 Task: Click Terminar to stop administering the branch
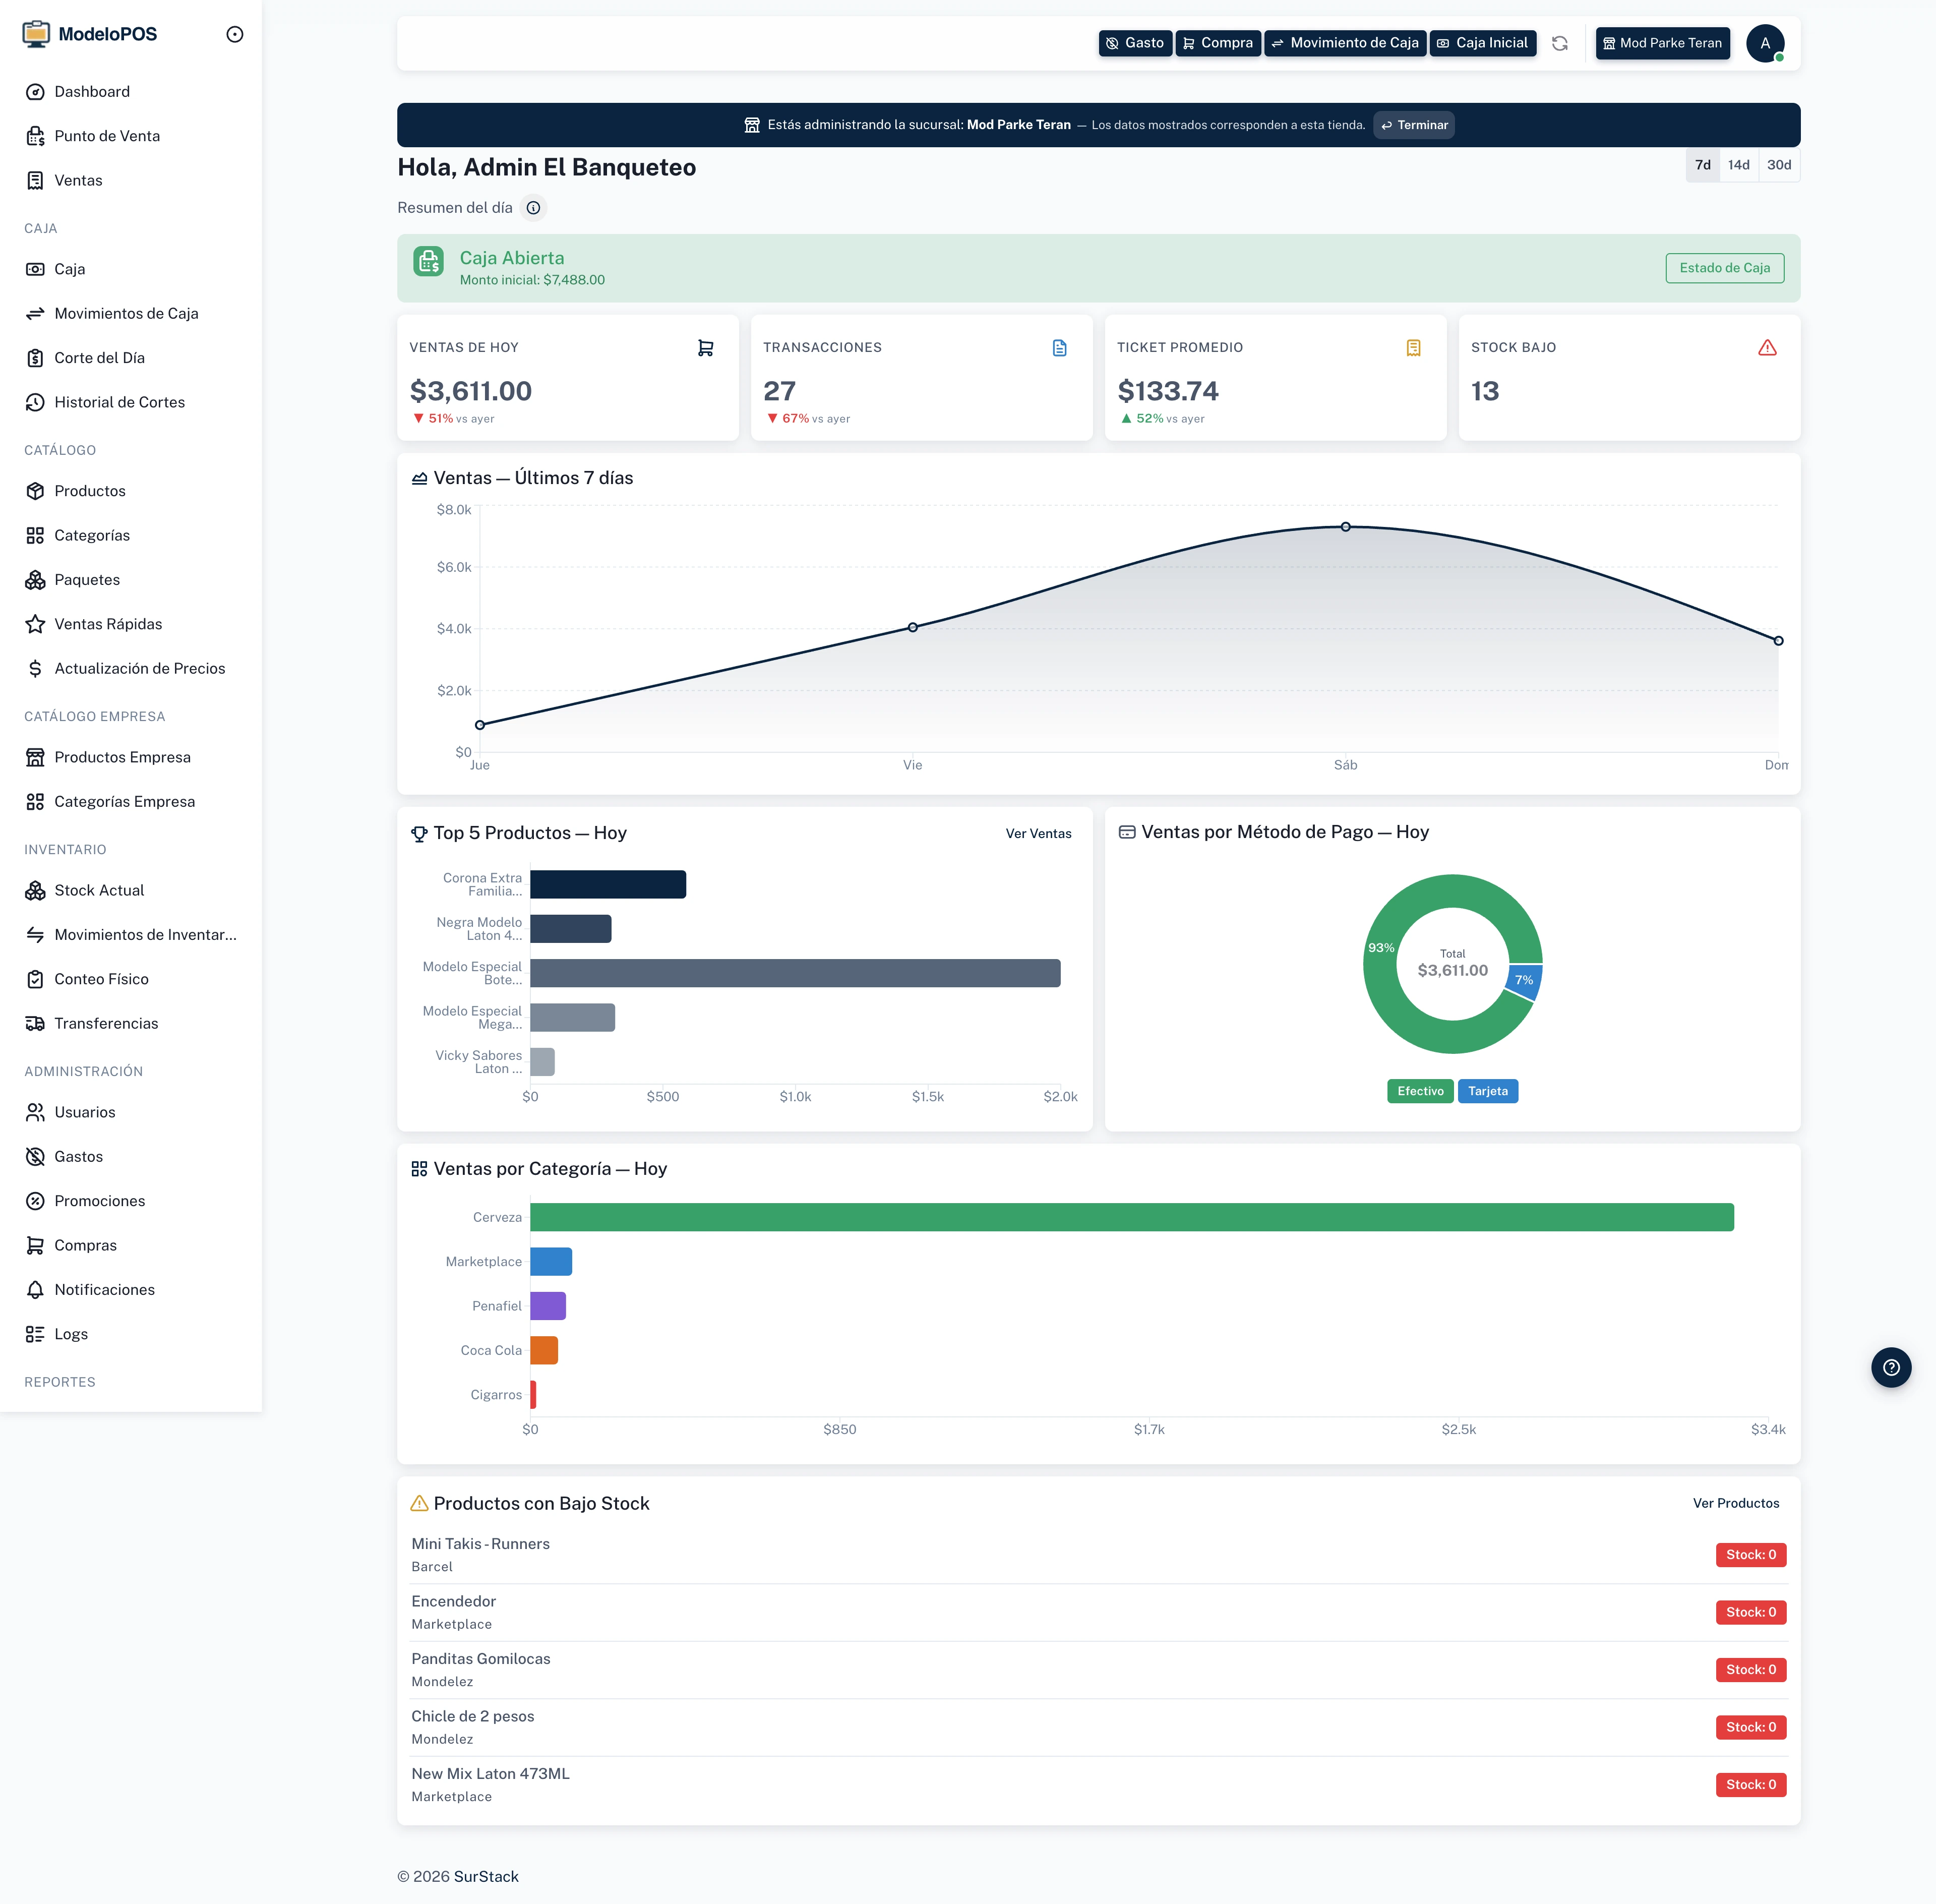[x=1413, y=125]
